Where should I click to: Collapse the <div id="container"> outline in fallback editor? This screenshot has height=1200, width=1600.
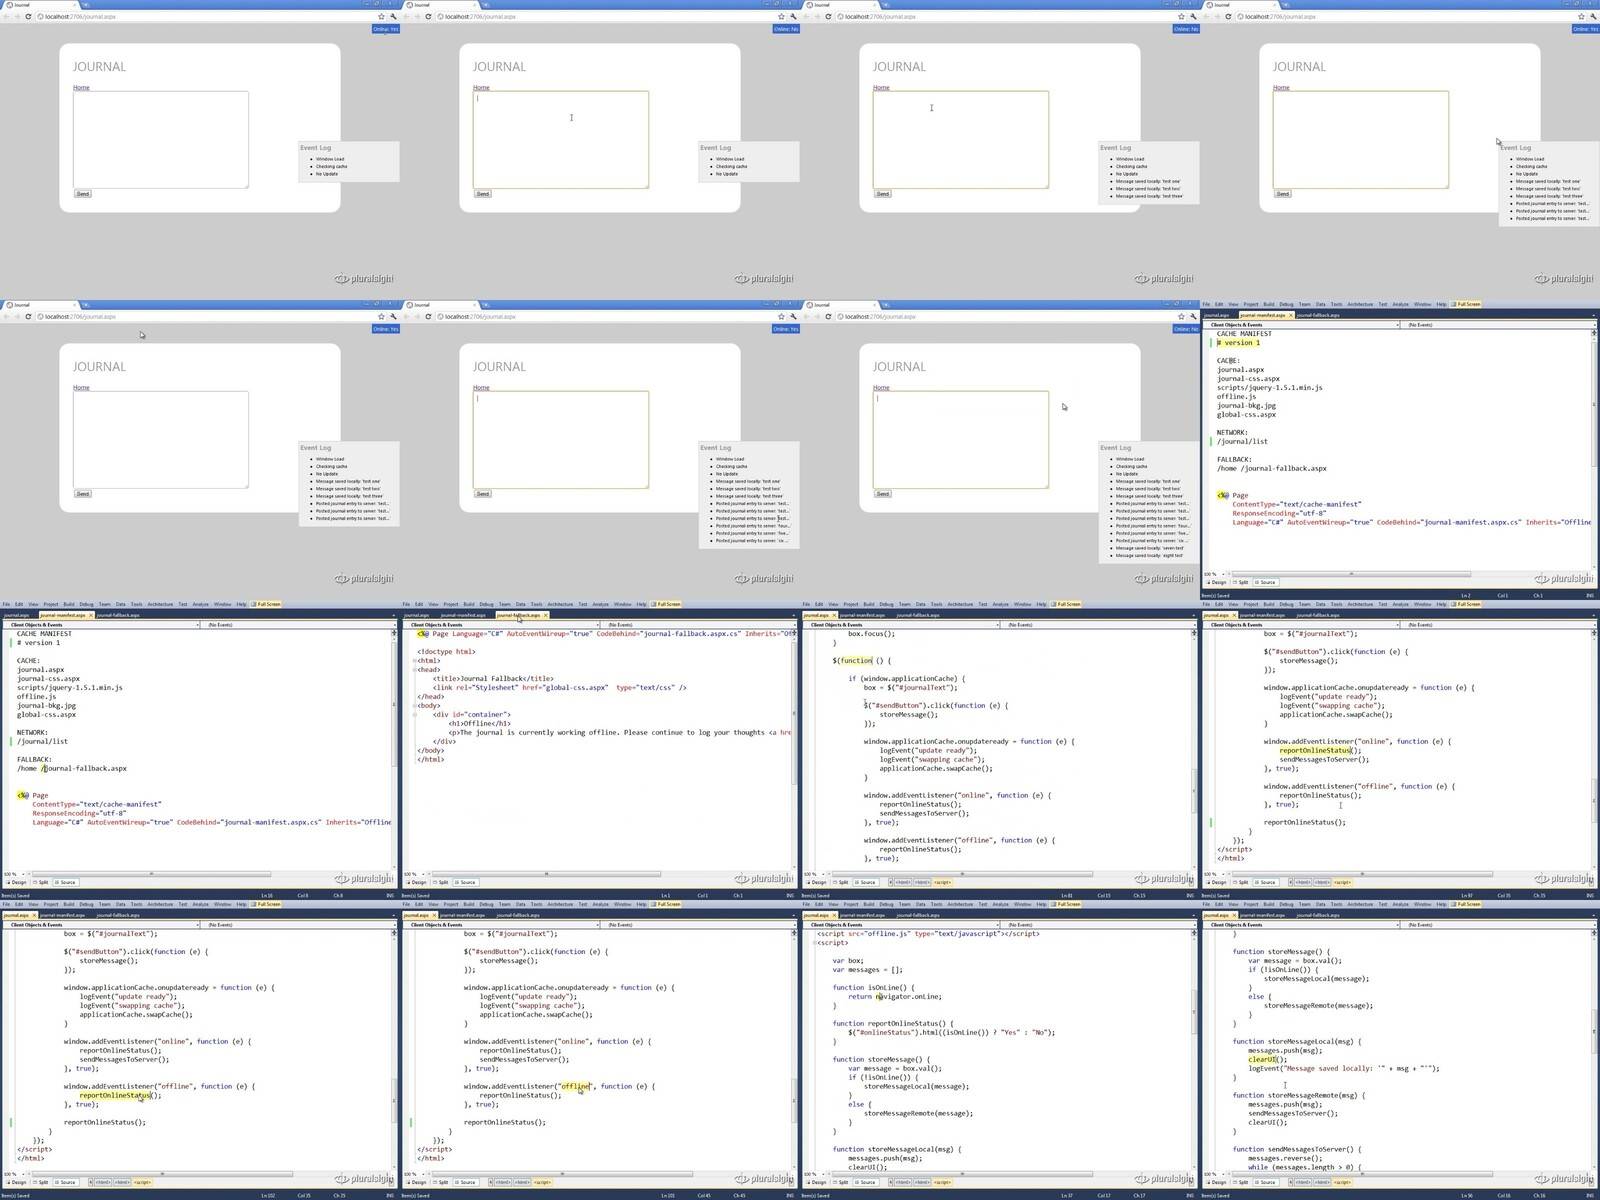(414, 715)
